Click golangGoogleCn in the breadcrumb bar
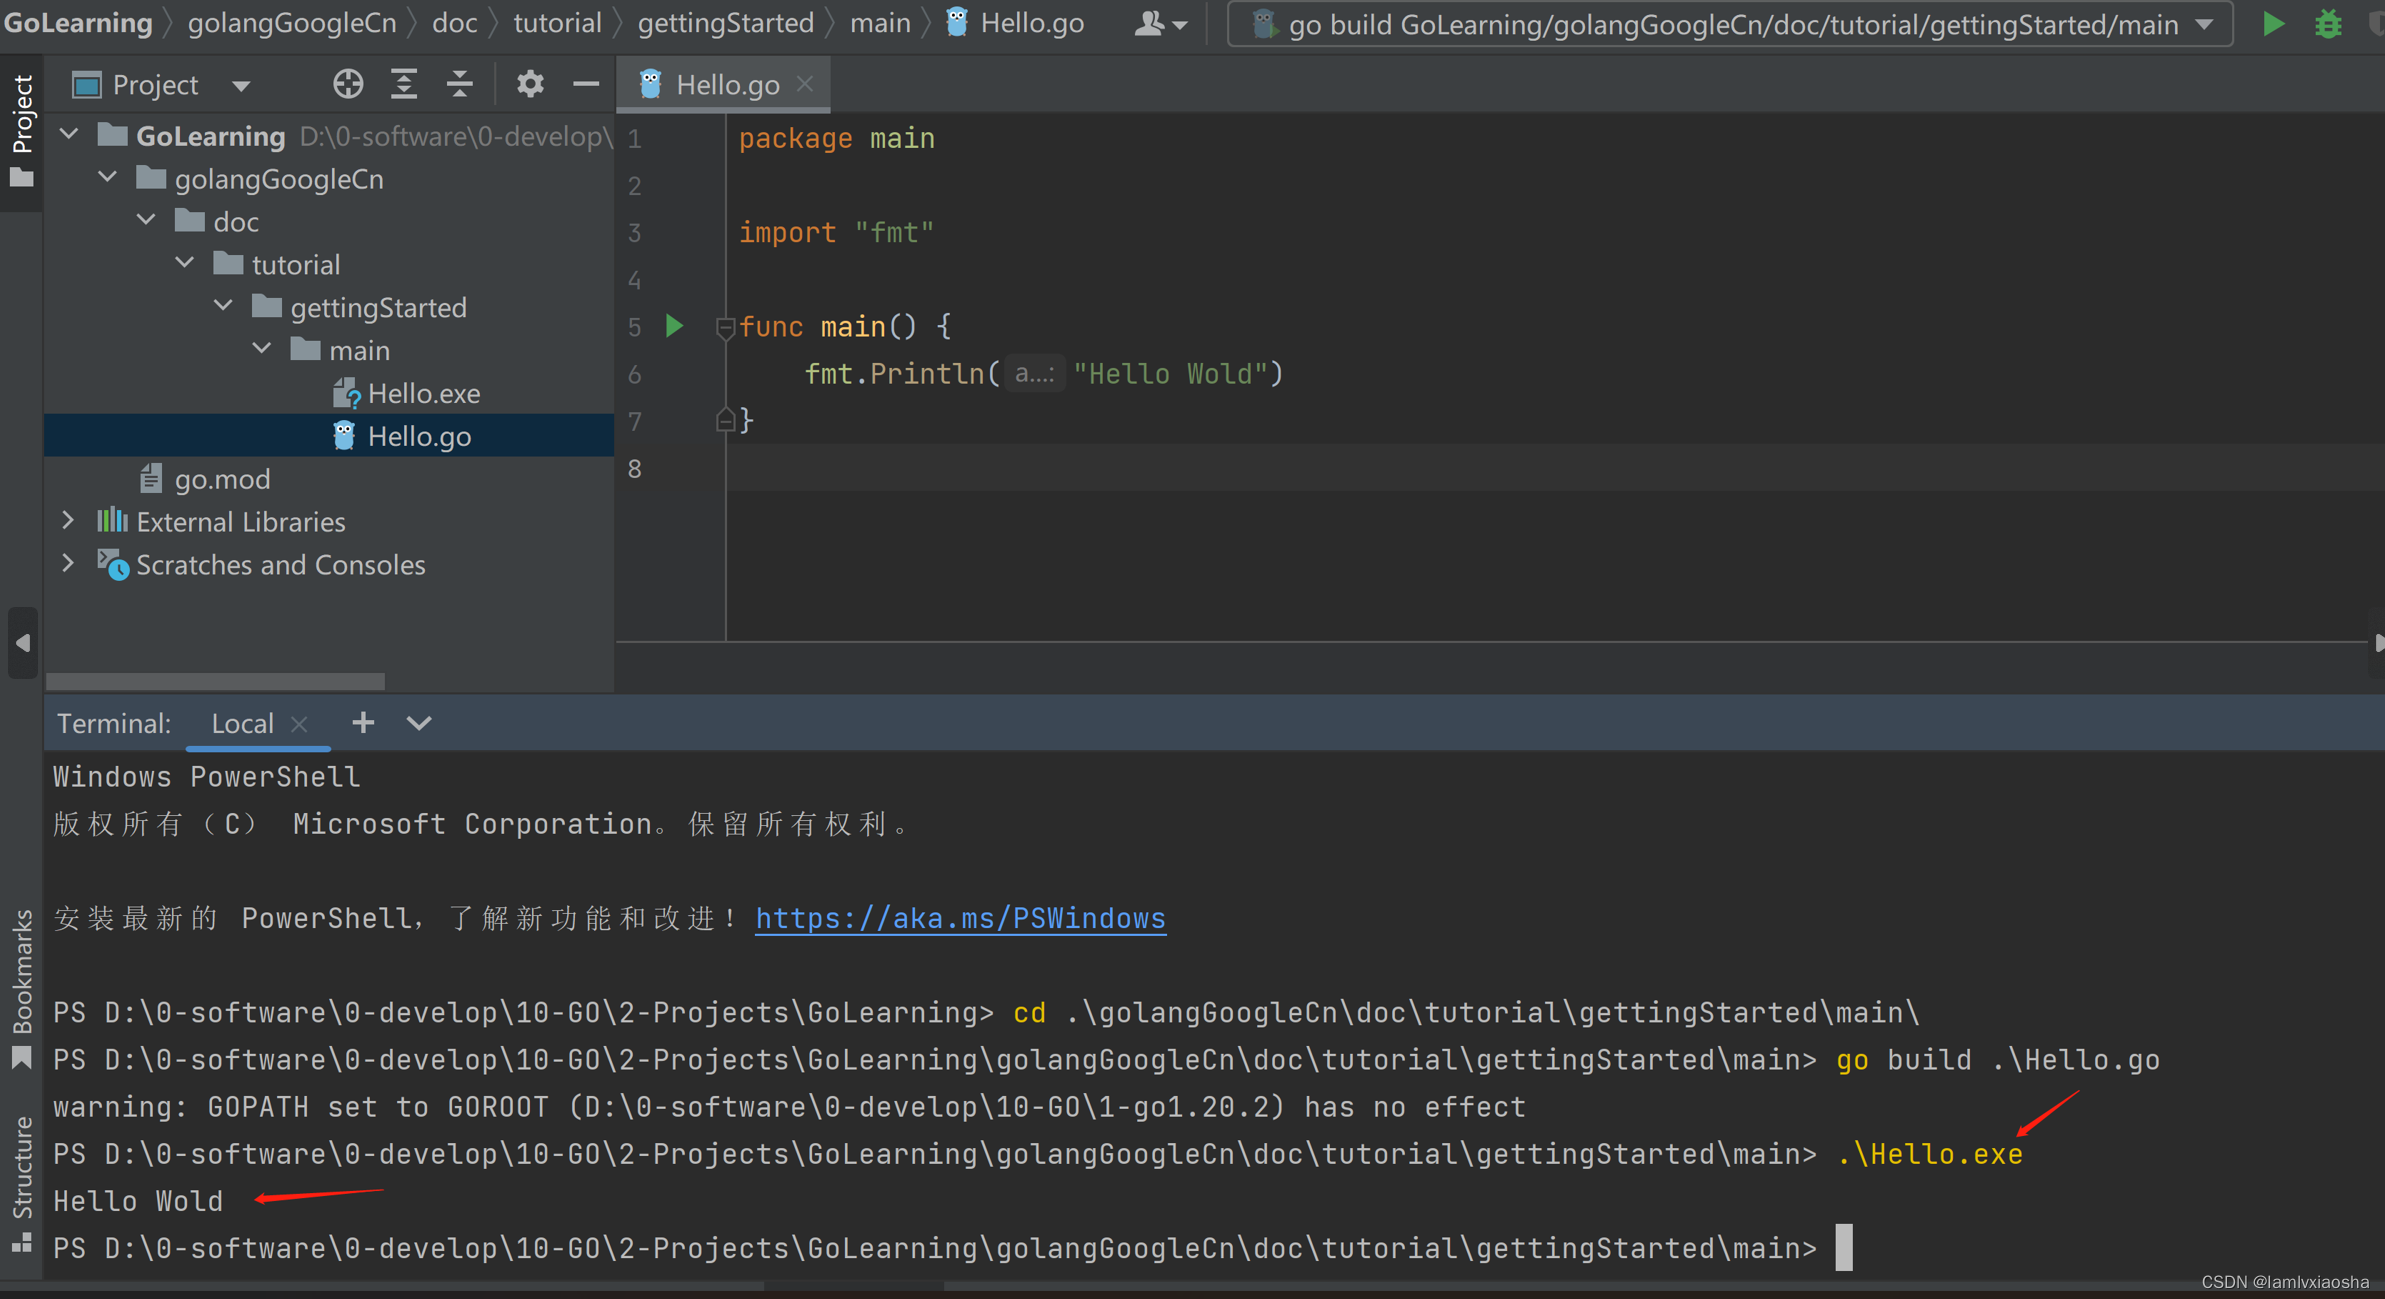The width and height of the screenshot is (2385, 1299). click(292, 23)
